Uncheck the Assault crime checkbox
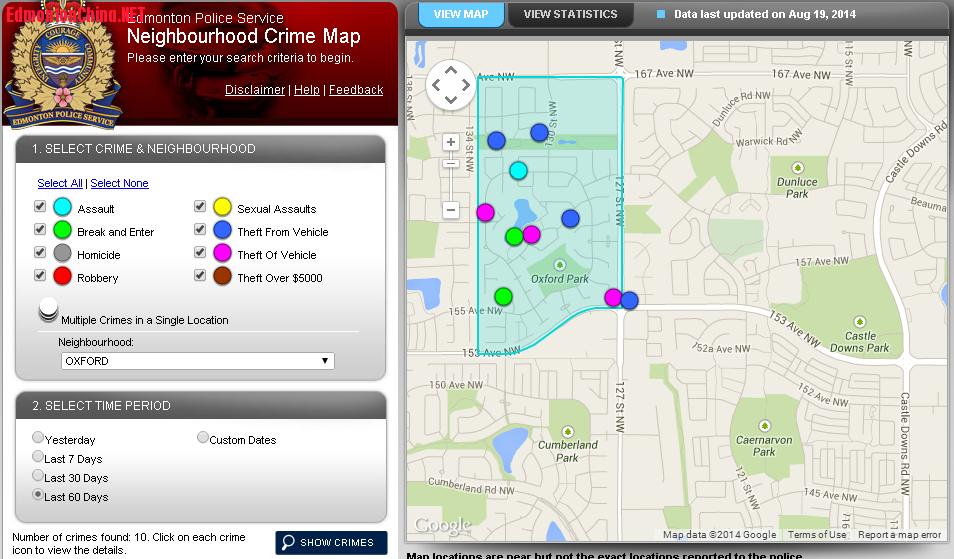 coord(40,206)
